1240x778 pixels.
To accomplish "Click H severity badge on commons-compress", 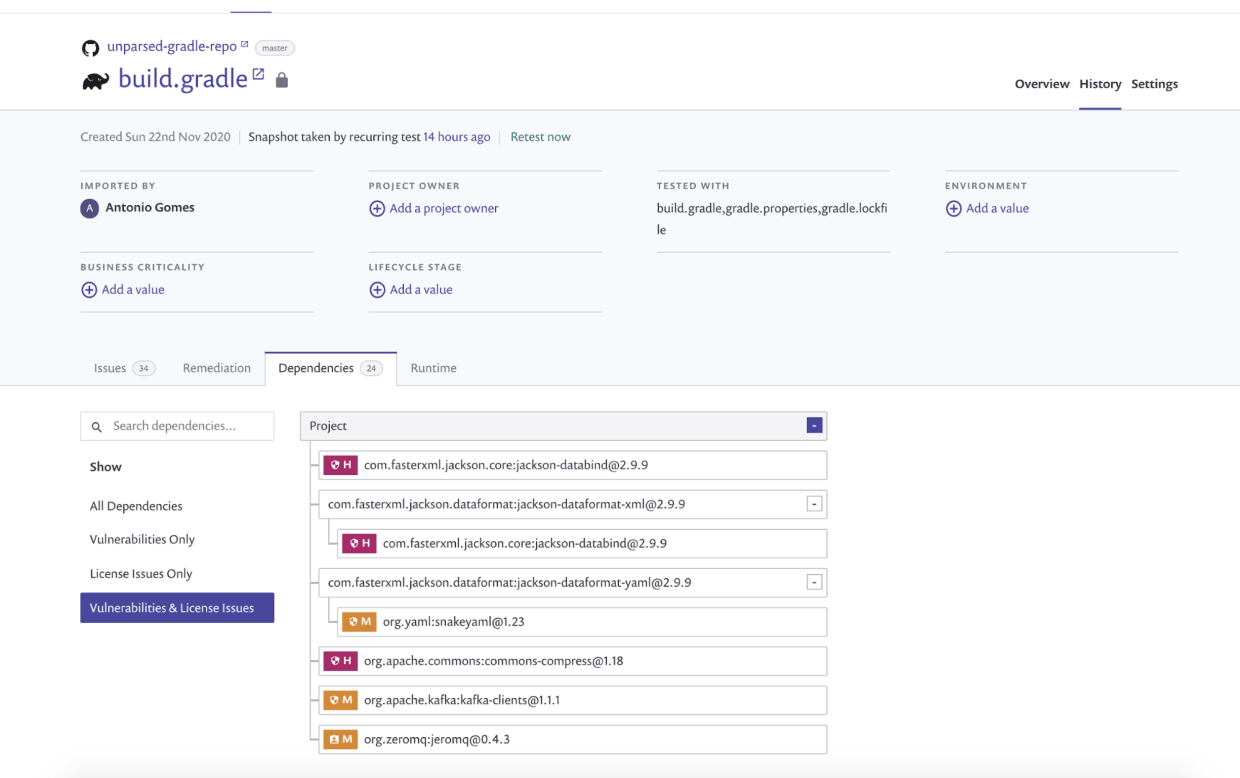I will point(341,660).
